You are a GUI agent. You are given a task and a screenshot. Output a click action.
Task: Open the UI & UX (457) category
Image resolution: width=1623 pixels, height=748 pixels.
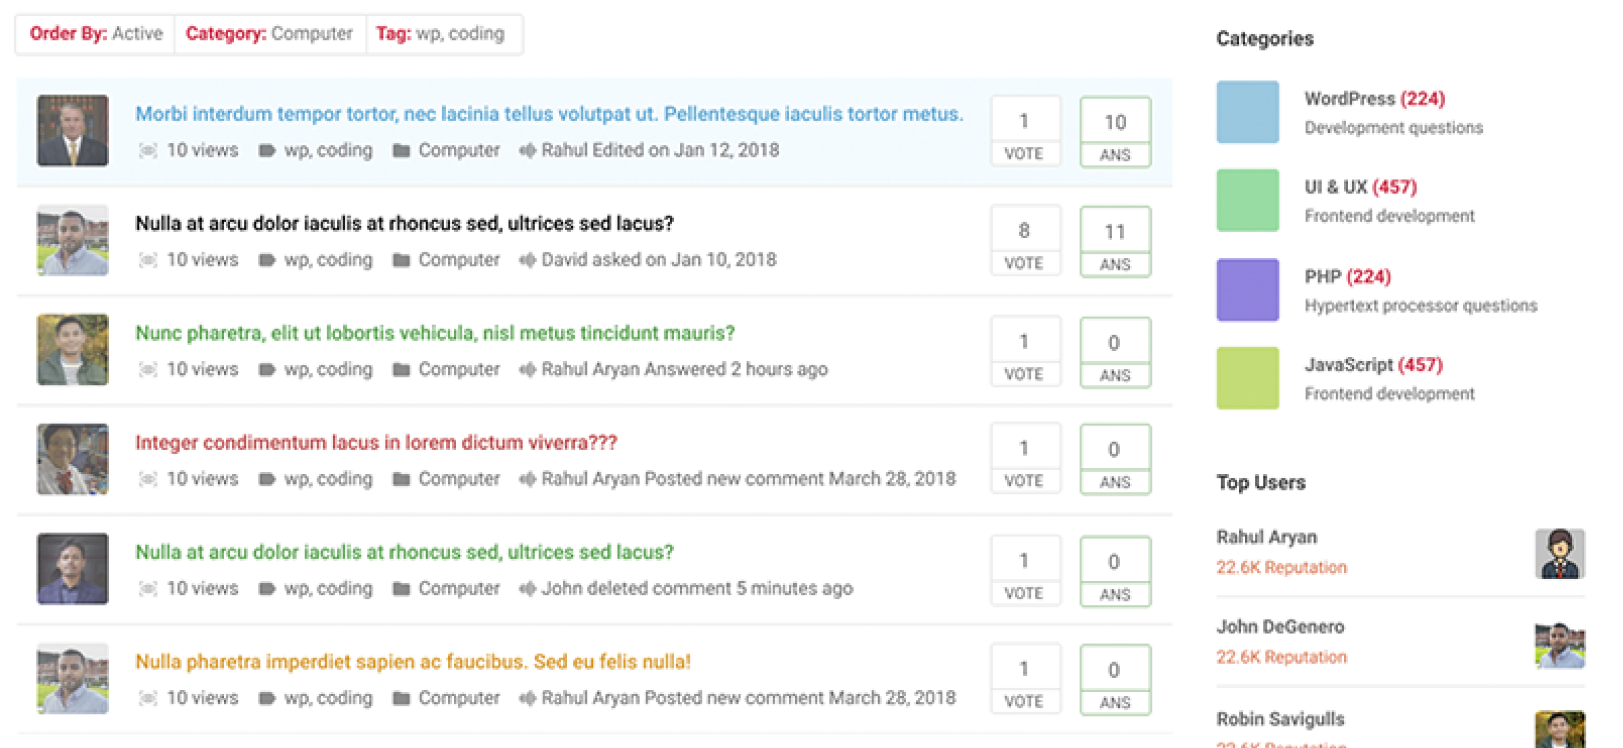click(x=1360, y=187)
